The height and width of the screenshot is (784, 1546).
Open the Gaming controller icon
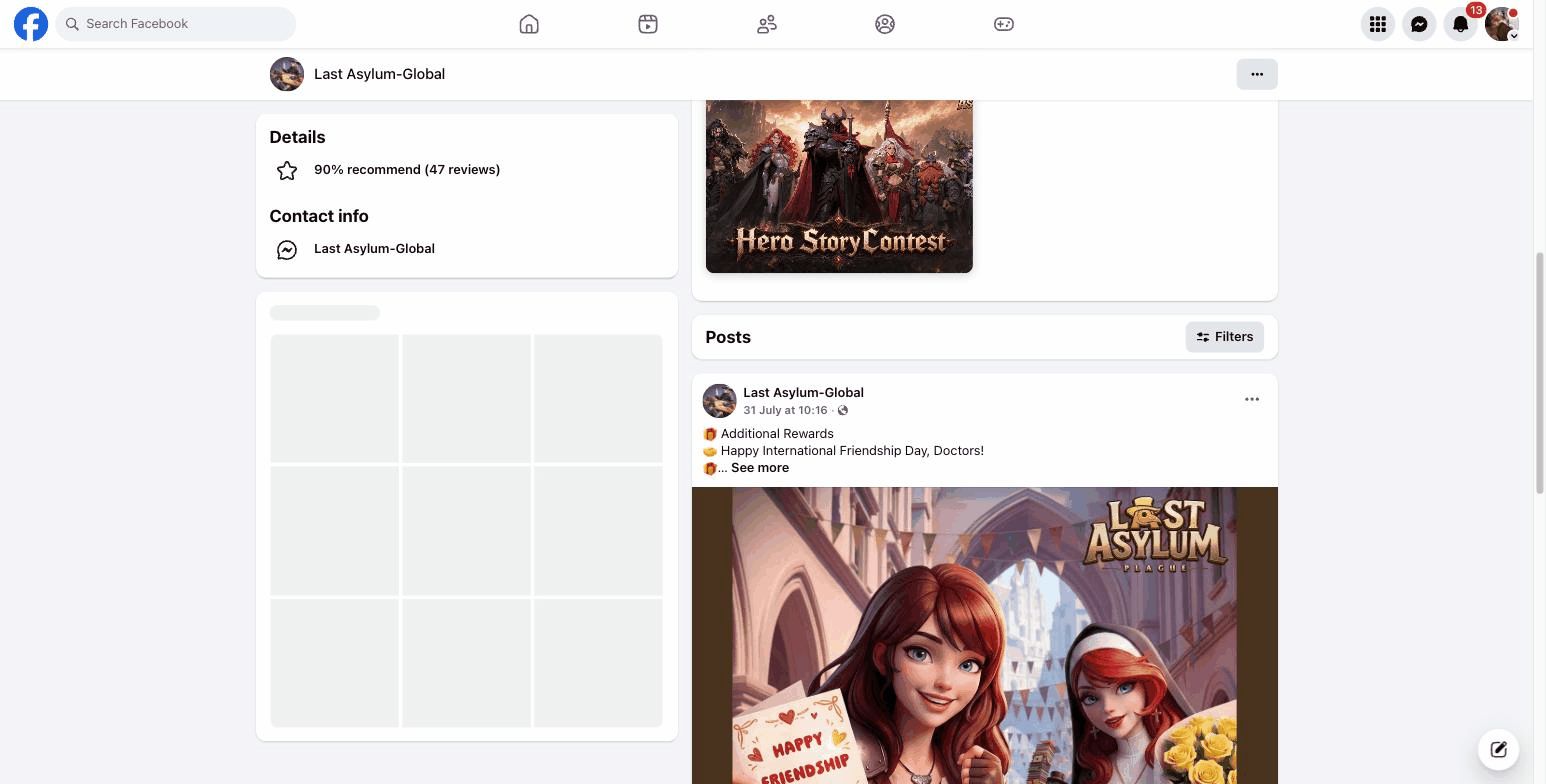(1004, 24)
